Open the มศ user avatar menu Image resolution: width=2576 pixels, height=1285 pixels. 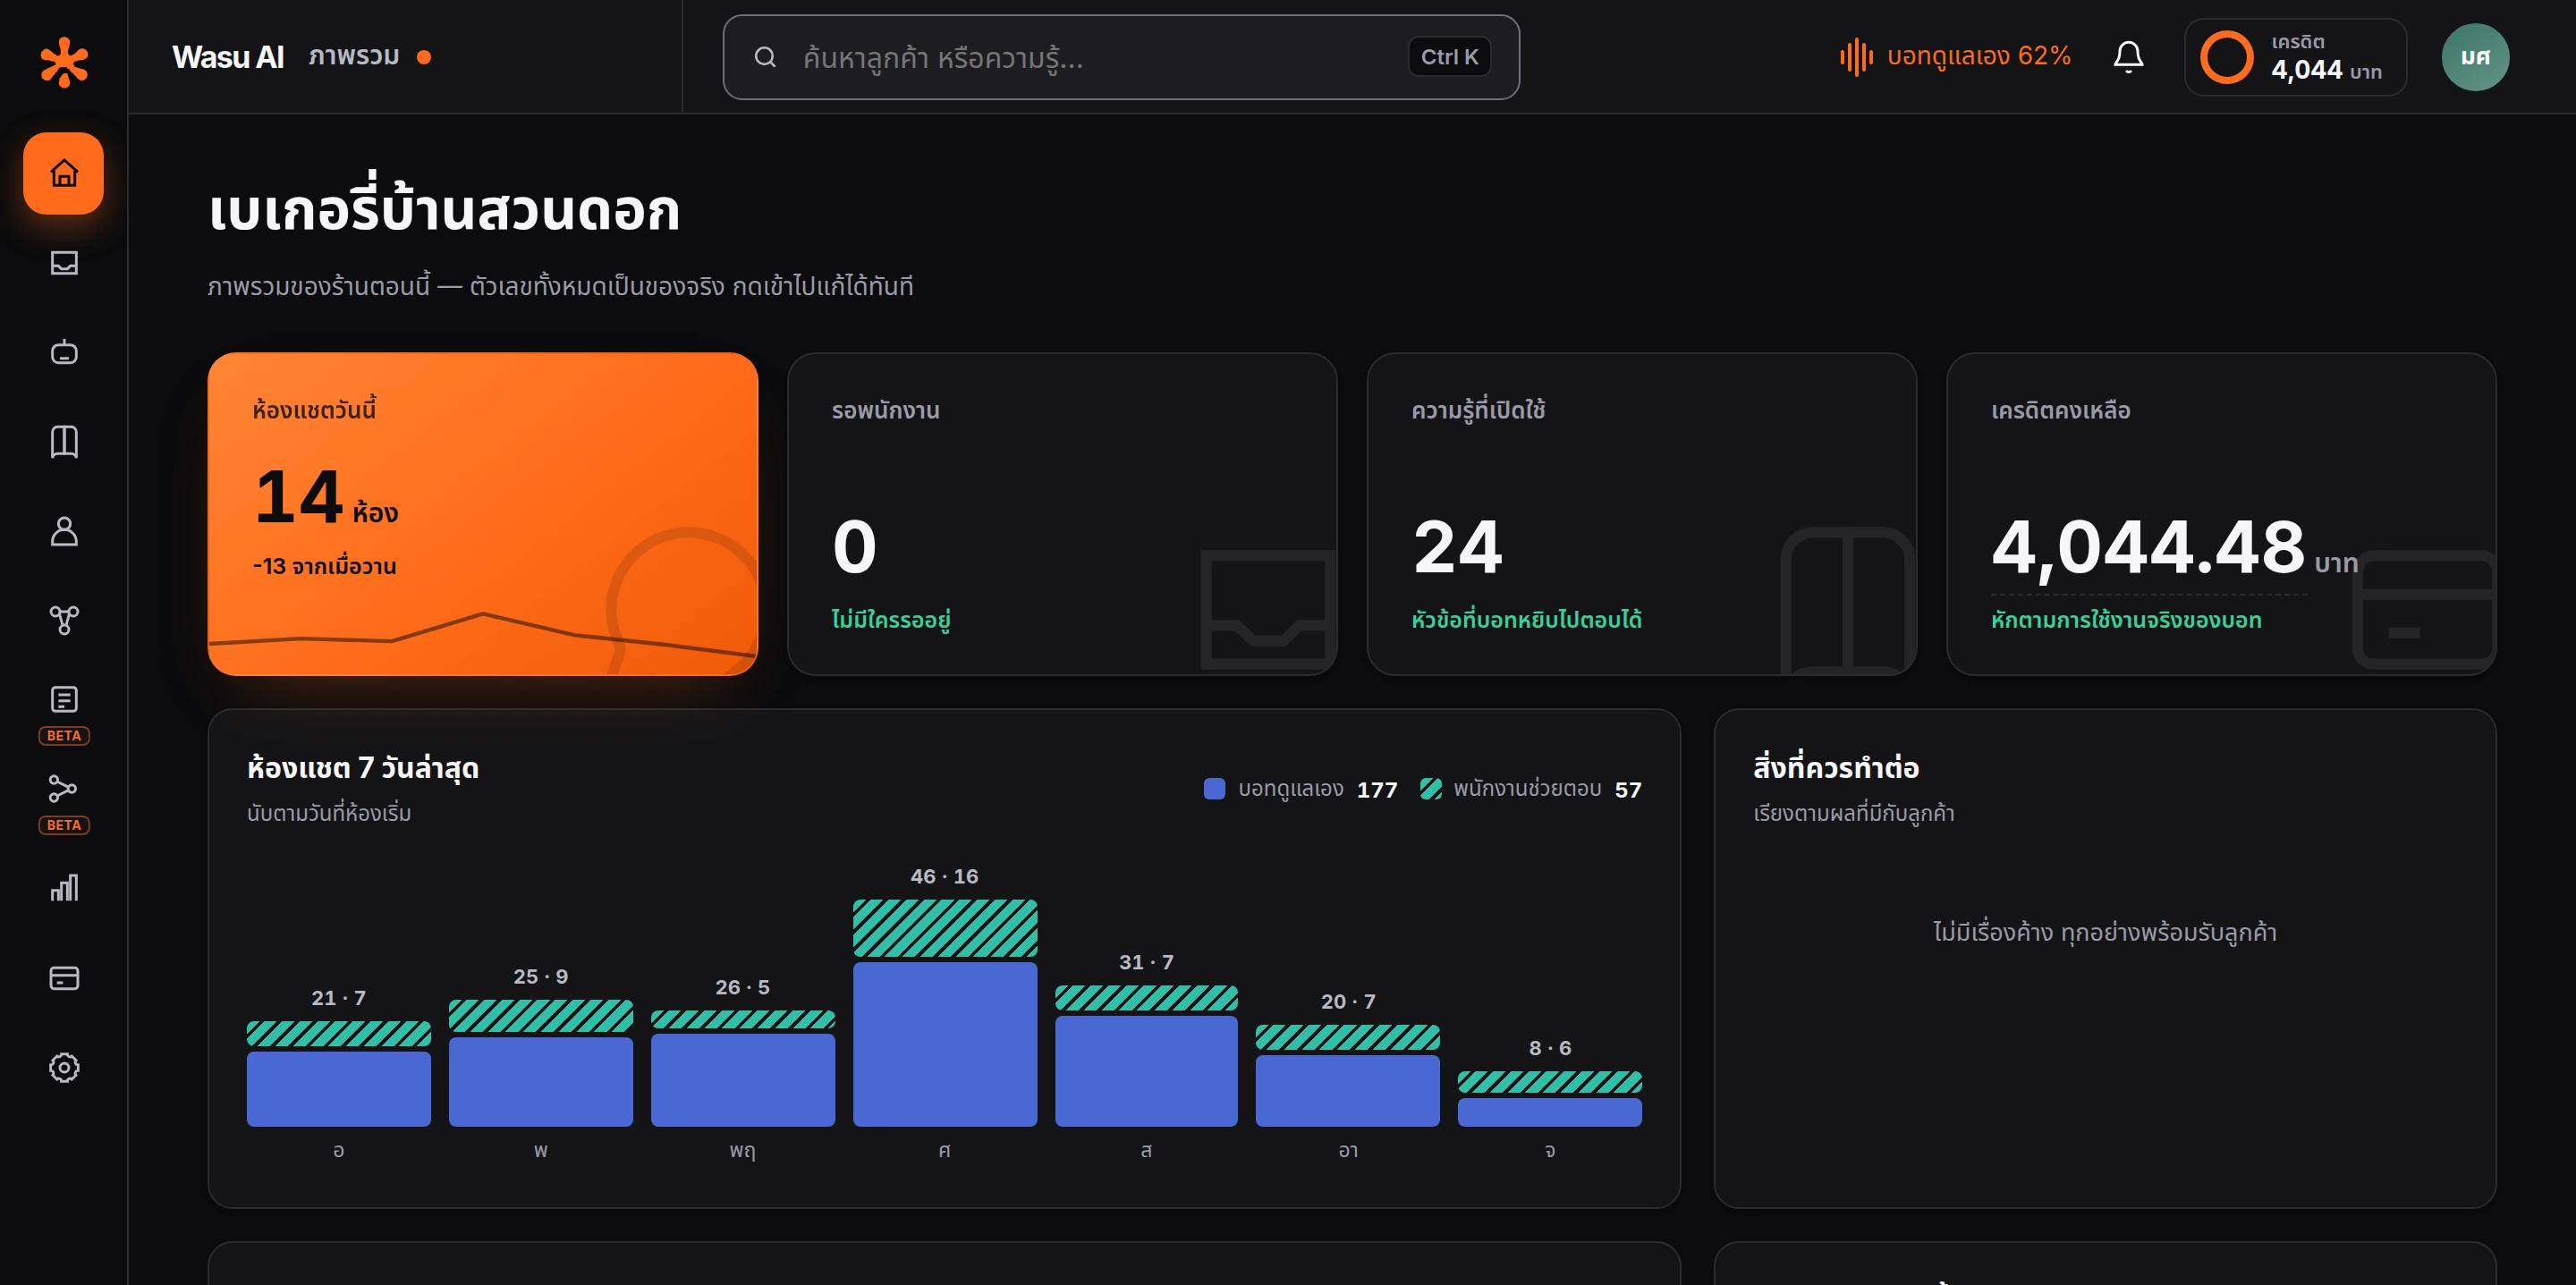2475,57
